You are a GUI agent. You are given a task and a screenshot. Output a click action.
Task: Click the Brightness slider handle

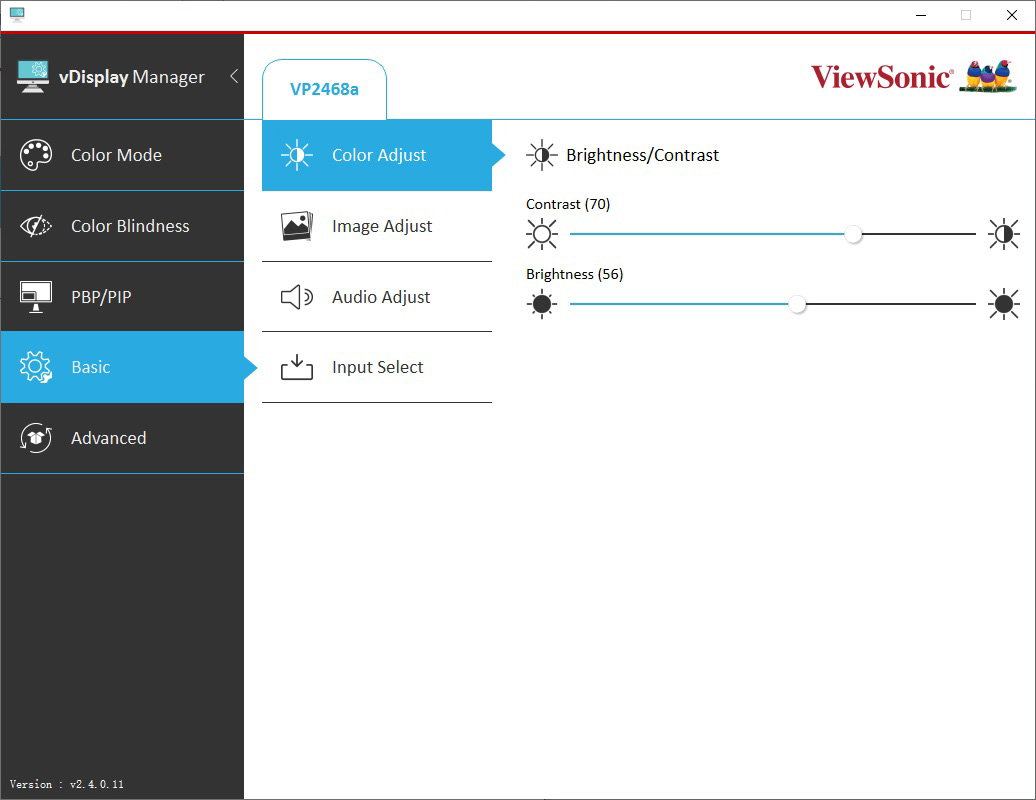click(797, 304)
